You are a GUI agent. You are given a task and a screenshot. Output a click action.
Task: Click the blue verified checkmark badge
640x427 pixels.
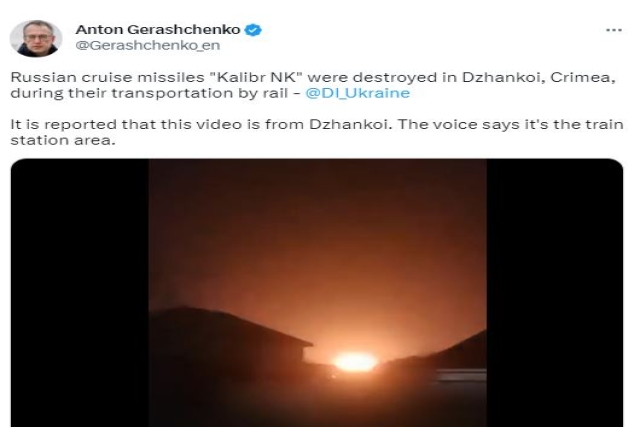point(253,30)
